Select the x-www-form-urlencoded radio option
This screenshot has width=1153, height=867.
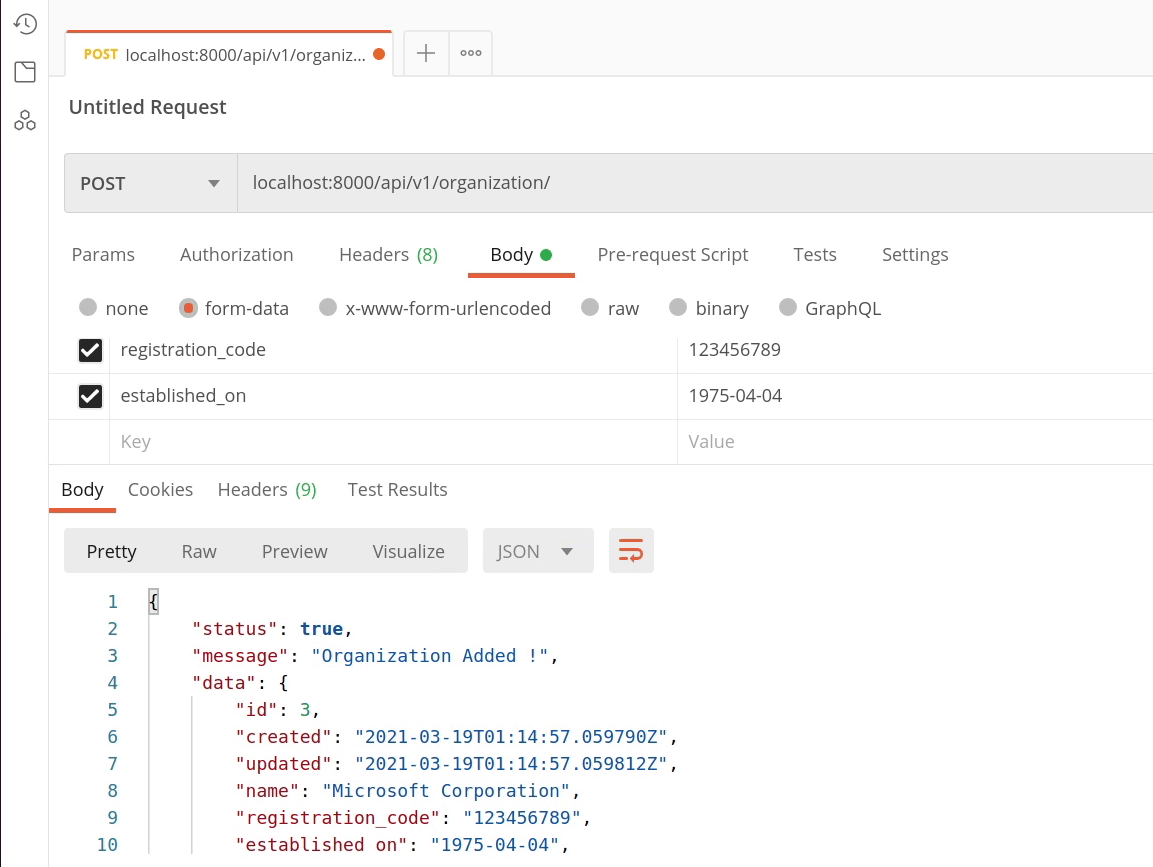click(328, 308)
